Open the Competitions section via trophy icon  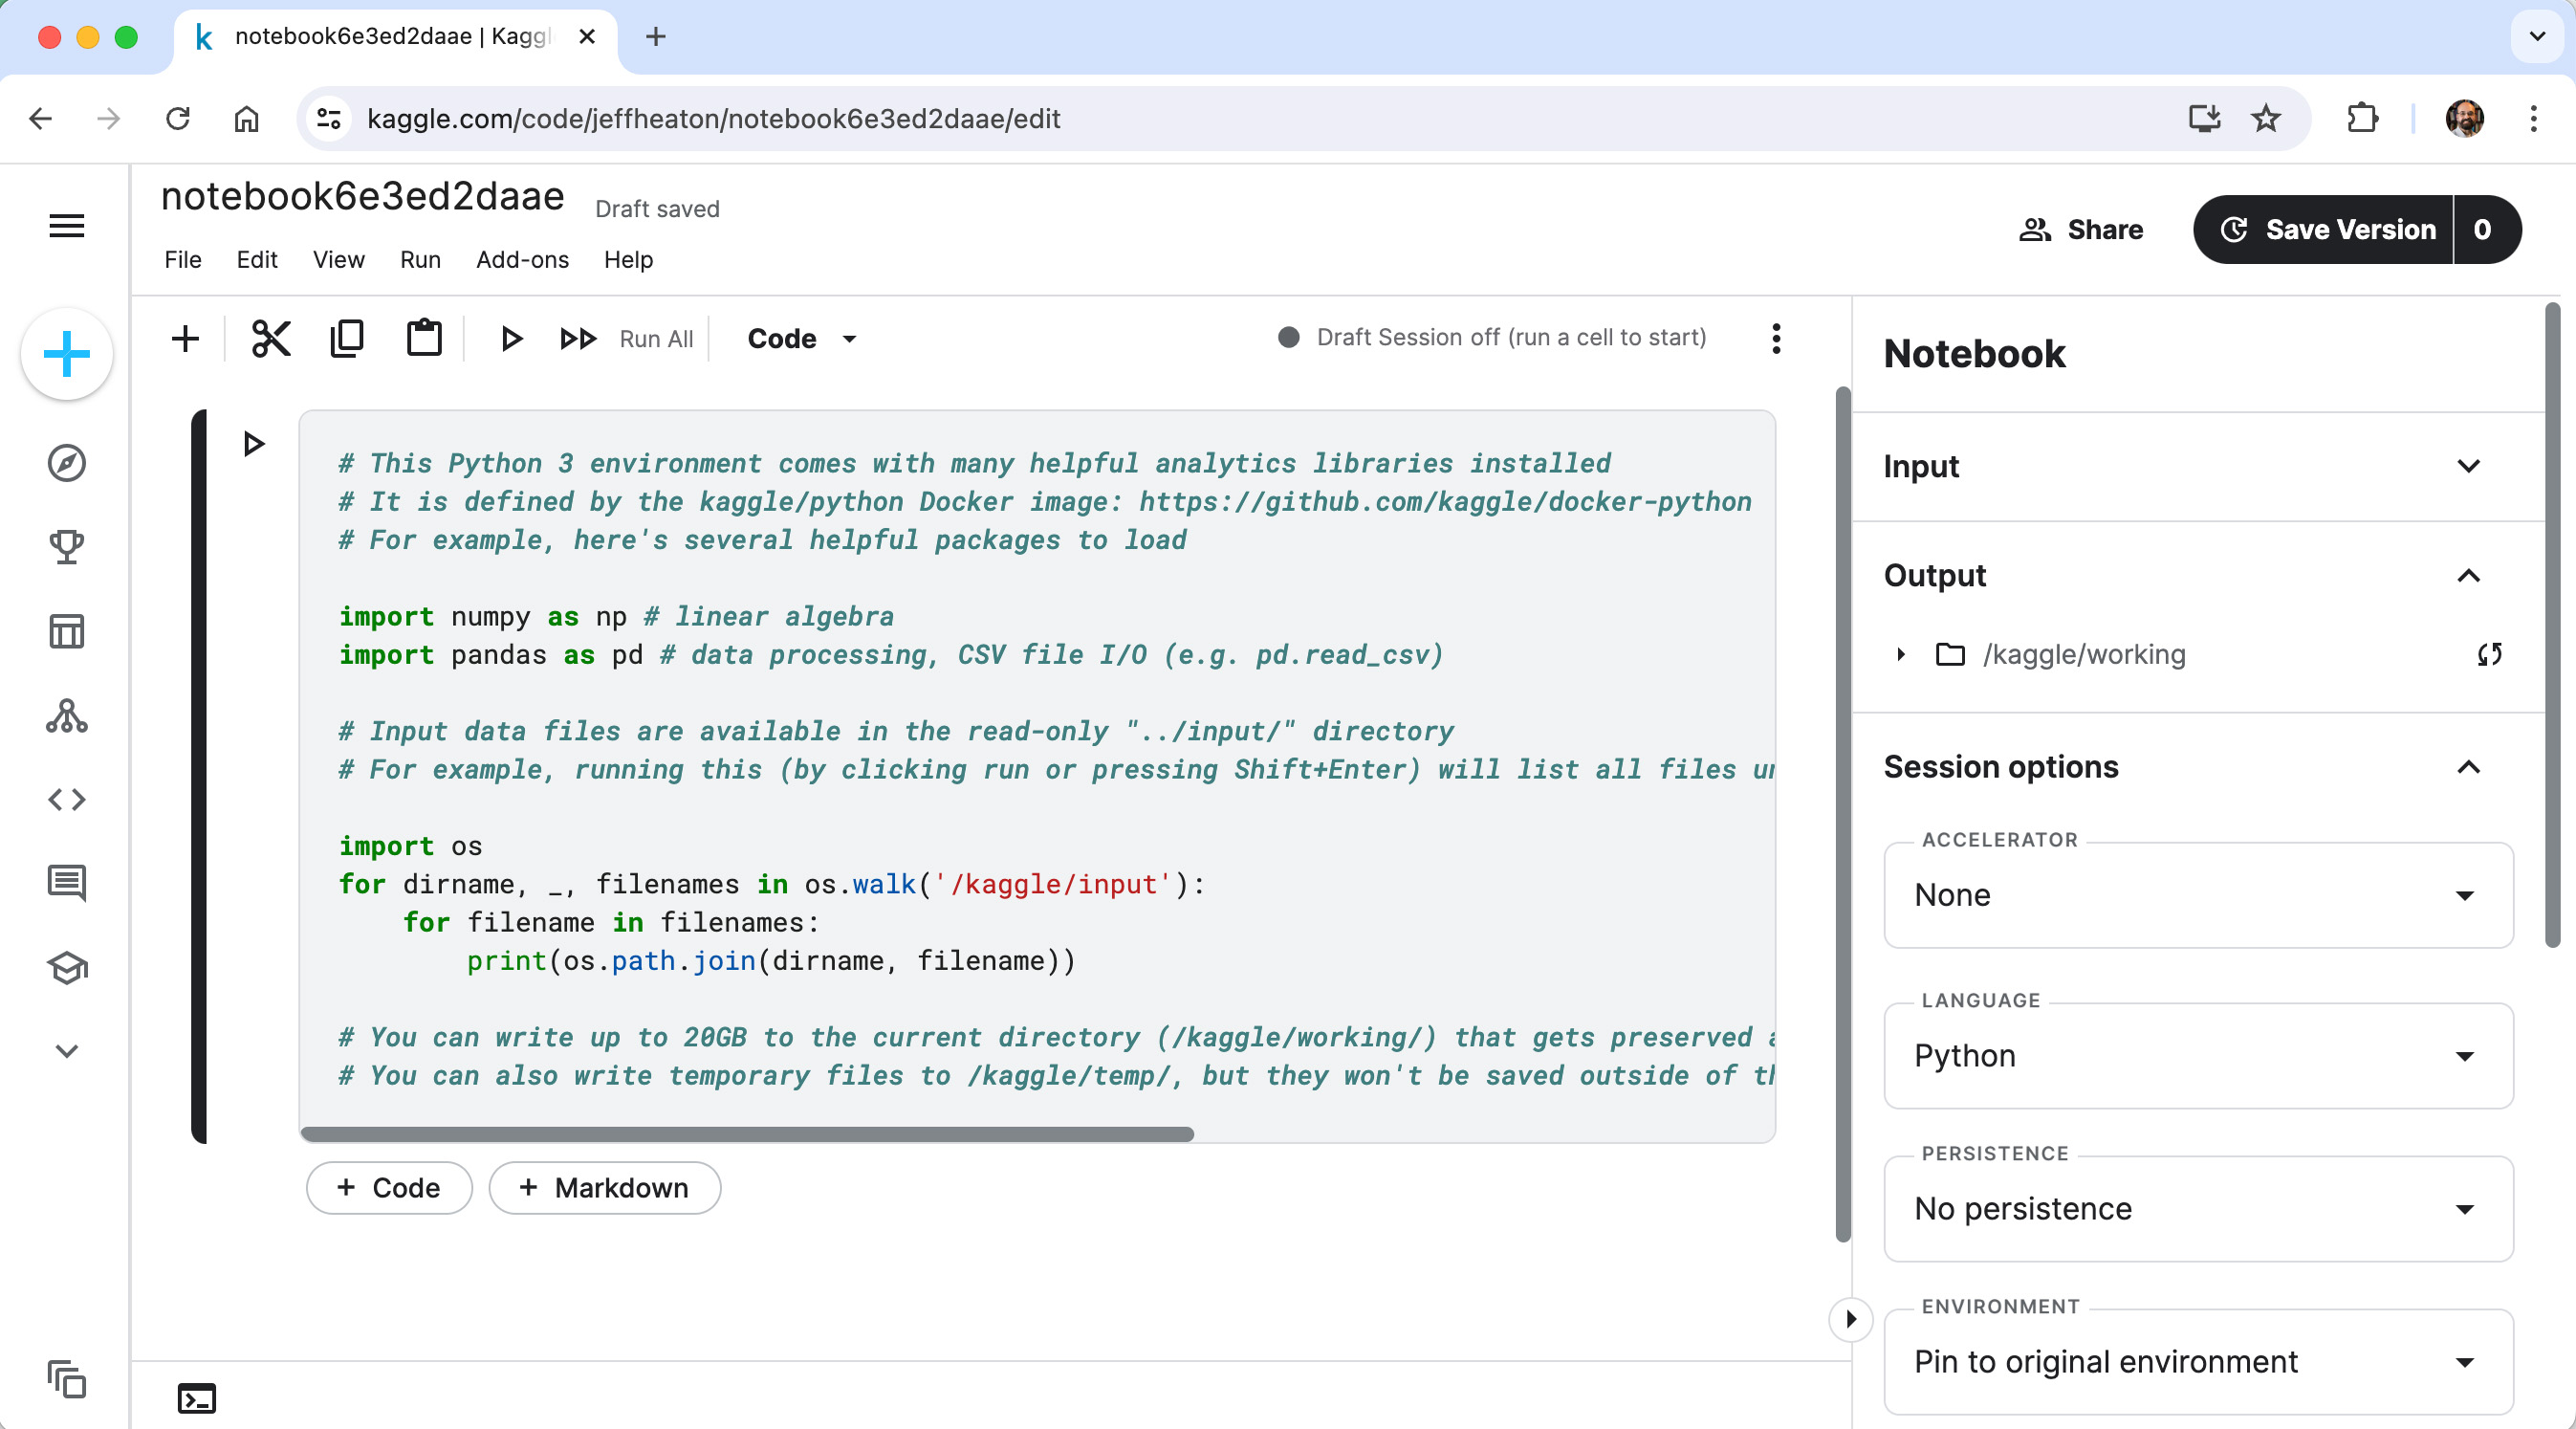pyautogui.click(x=66, y=546)
